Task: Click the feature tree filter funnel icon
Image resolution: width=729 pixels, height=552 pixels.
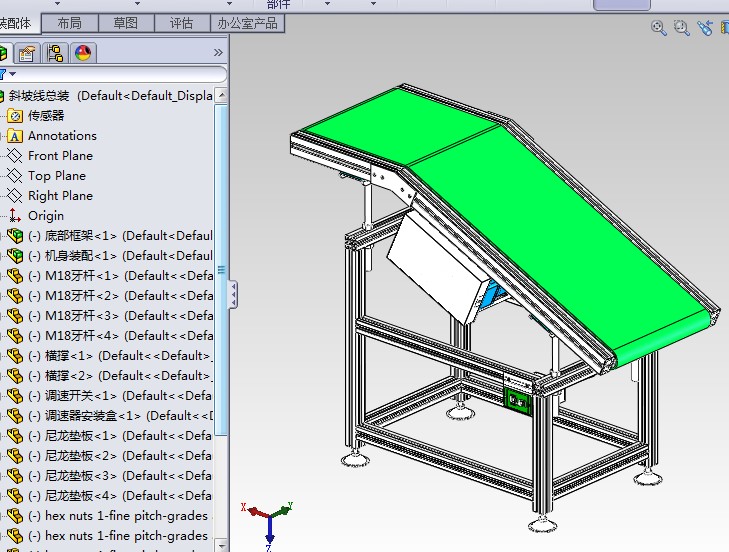Action: click(x=3, y=74)
